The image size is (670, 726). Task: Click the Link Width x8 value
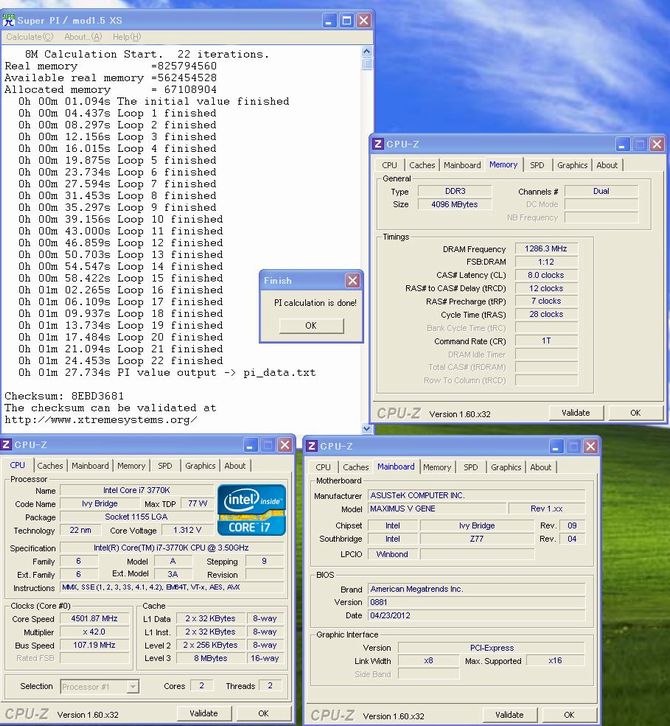(428, 661)
